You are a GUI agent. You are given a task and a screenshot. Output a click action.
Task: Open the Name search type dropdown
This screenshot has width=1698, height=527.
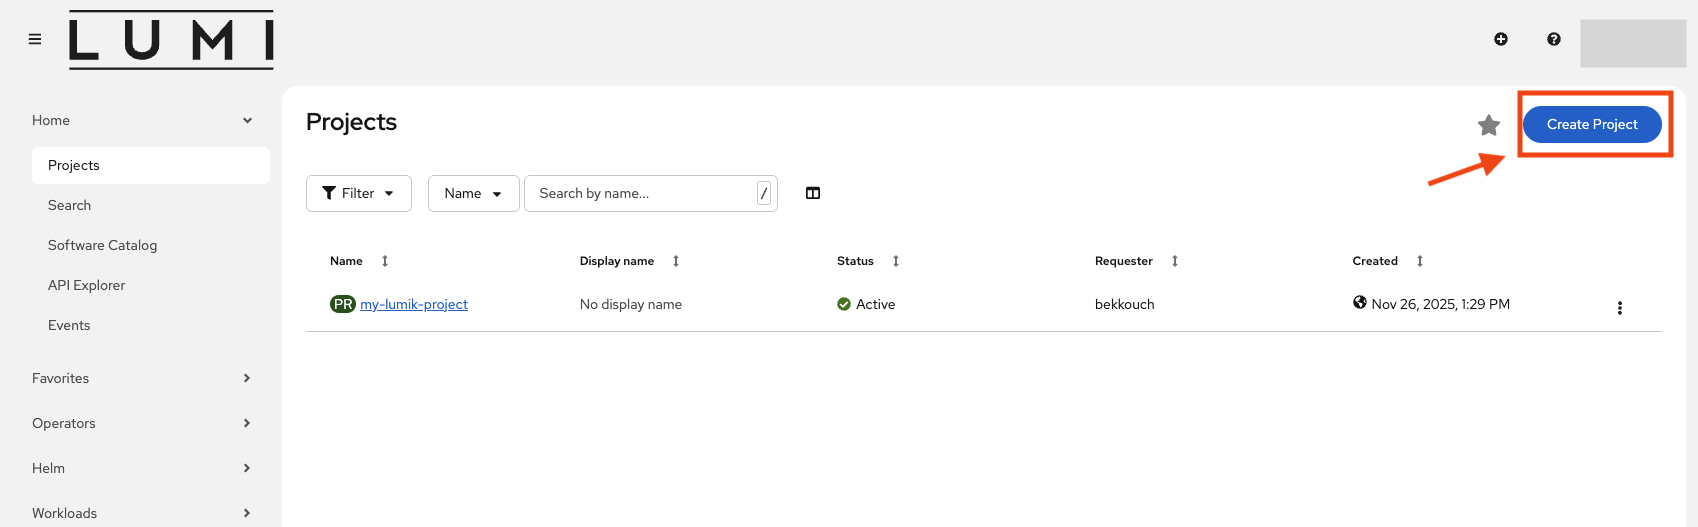tap(473, 193)
